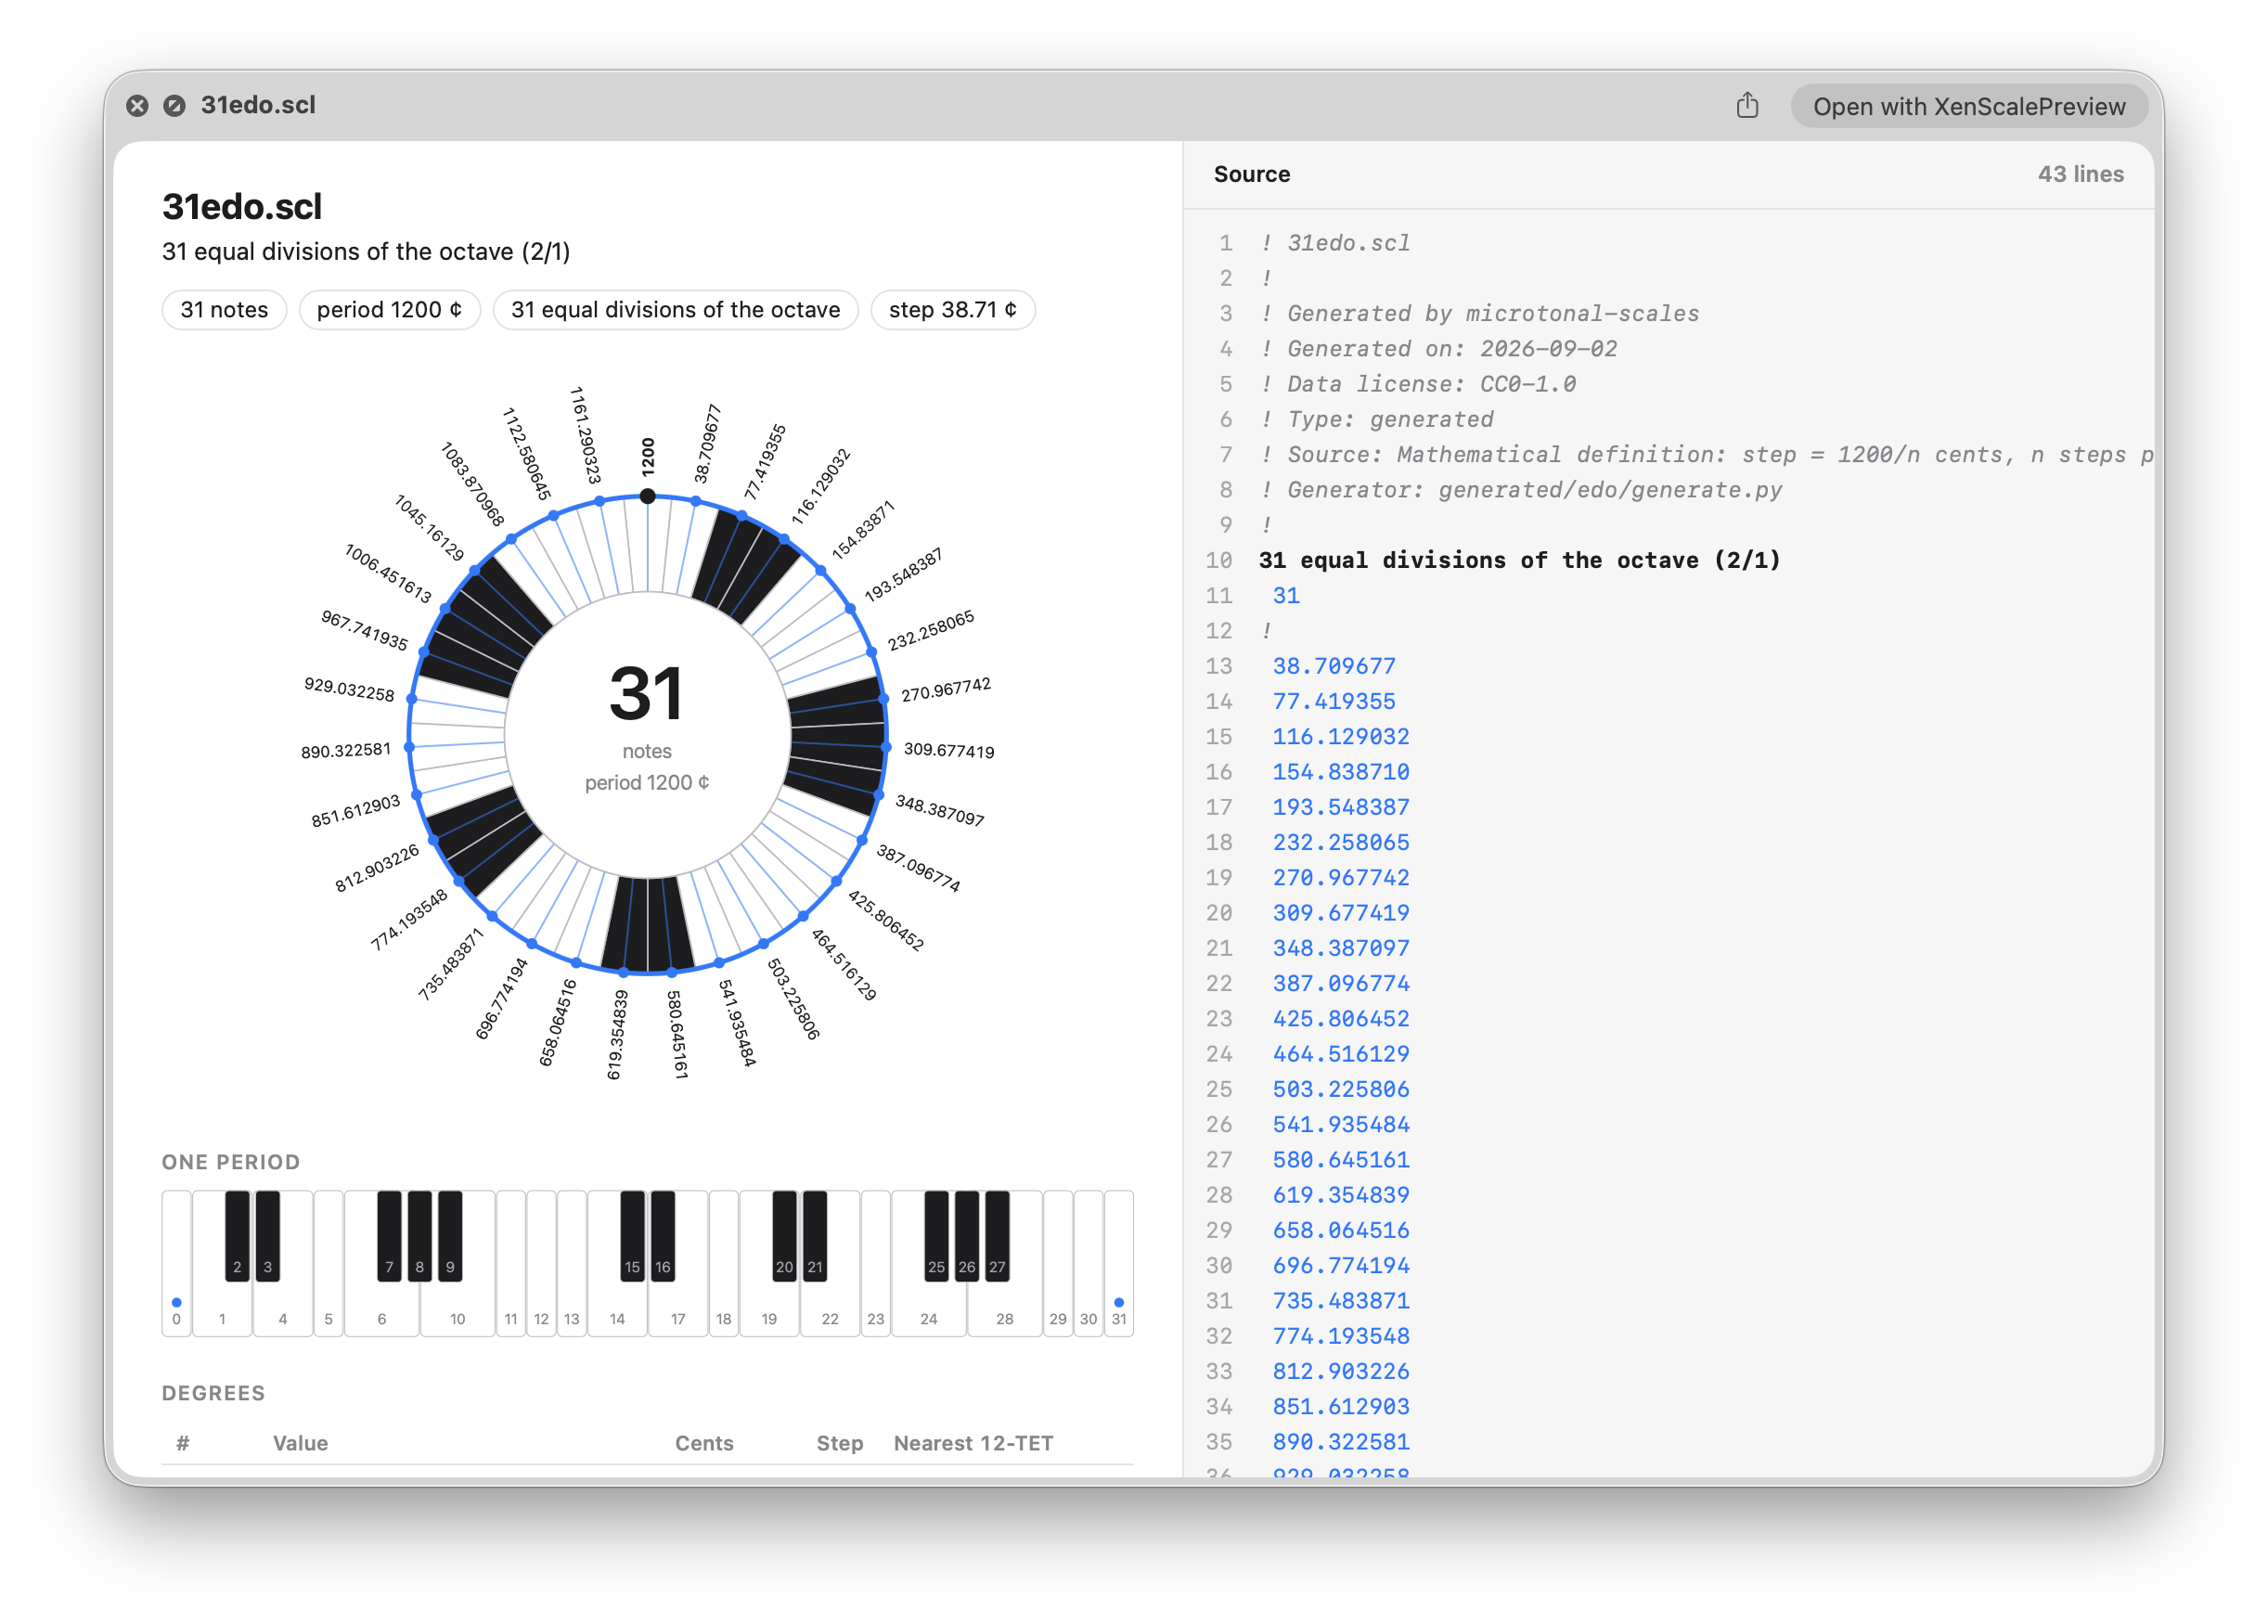Click the circled-slash icon beside the filename
2268x1624 pixels.
(174, 106)
